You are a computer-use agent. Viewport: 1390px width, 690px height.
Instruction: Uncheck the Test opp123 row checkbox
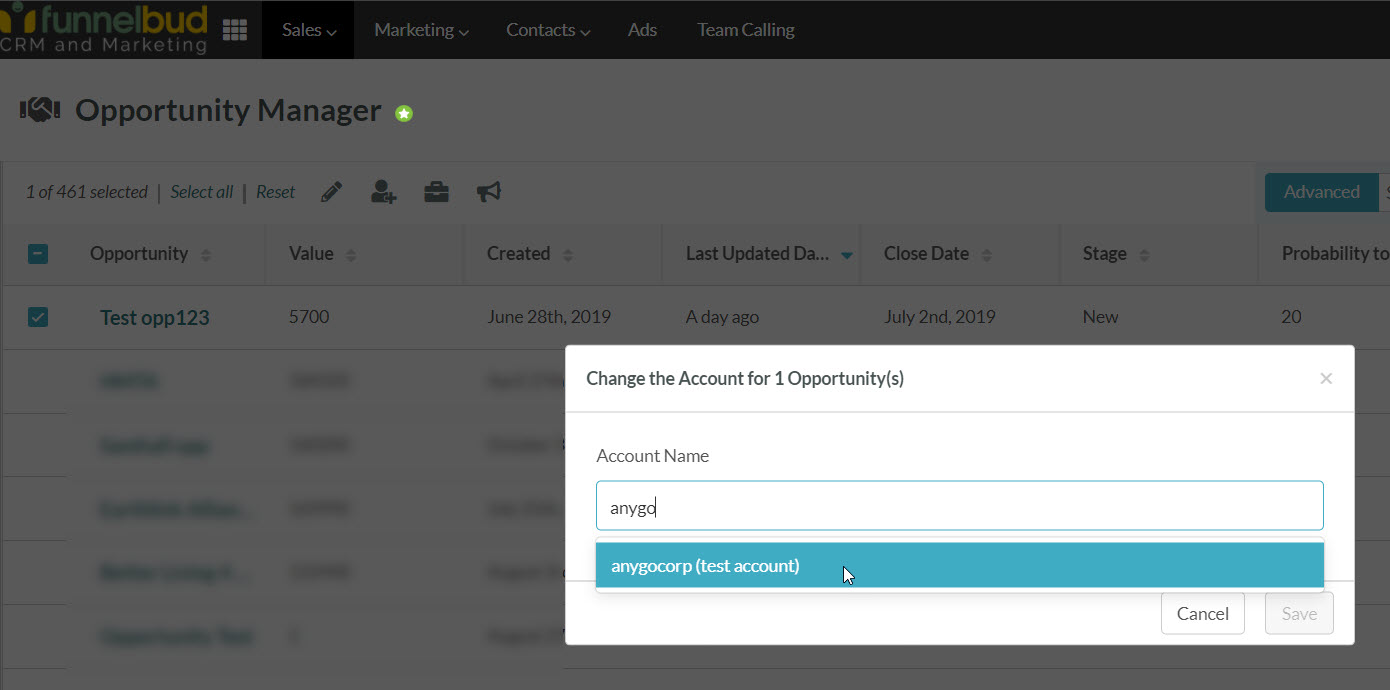(x=38, y=317)
